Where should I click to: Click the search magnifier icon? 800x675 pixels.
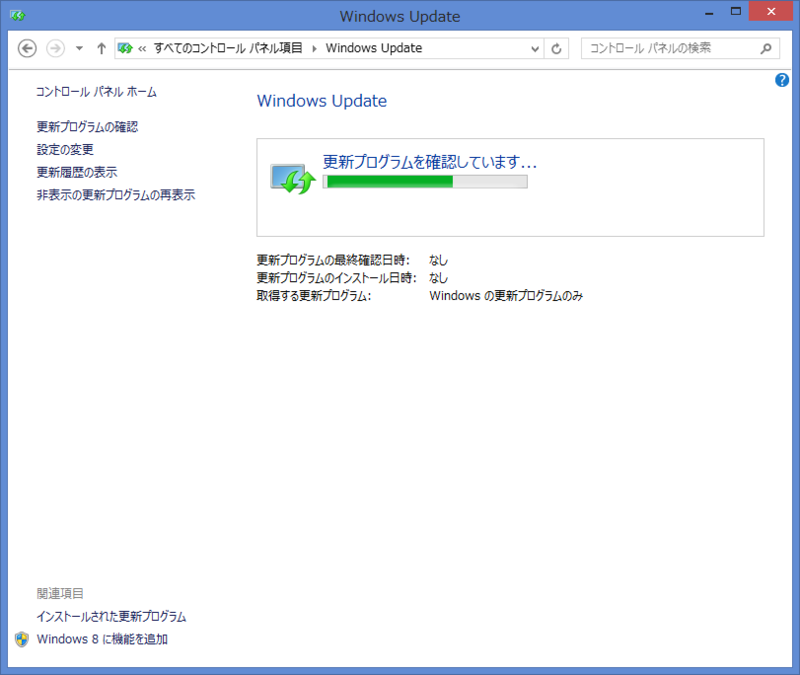[766, 48]
